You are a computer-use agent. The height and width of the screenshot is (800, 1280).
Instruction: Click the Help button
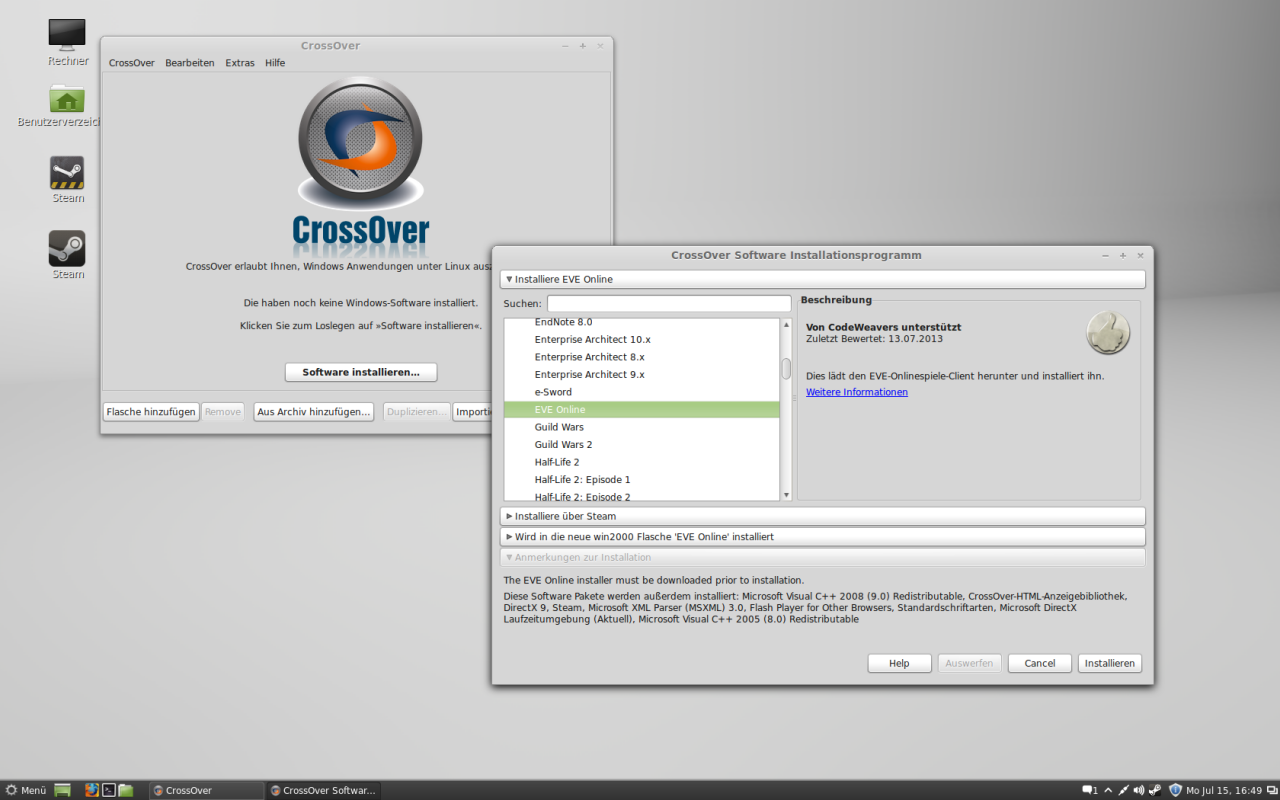pyautogui.click(x=899, y=663)
